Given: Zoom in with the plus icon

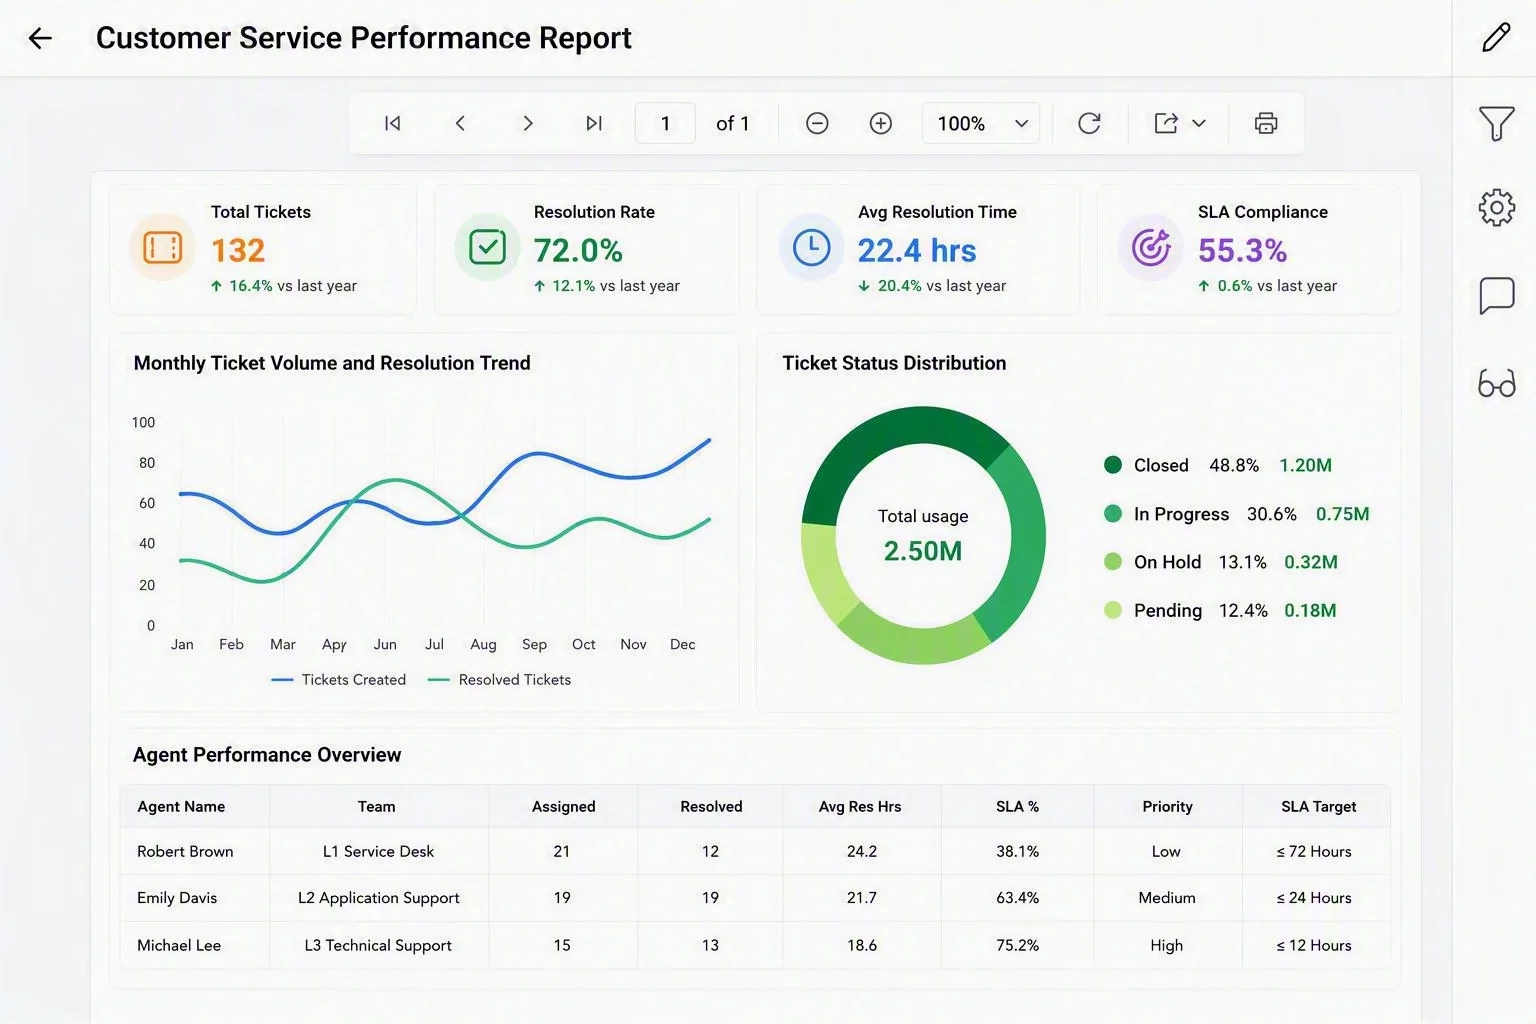Looking at the screenshot, I should (881, 123).
